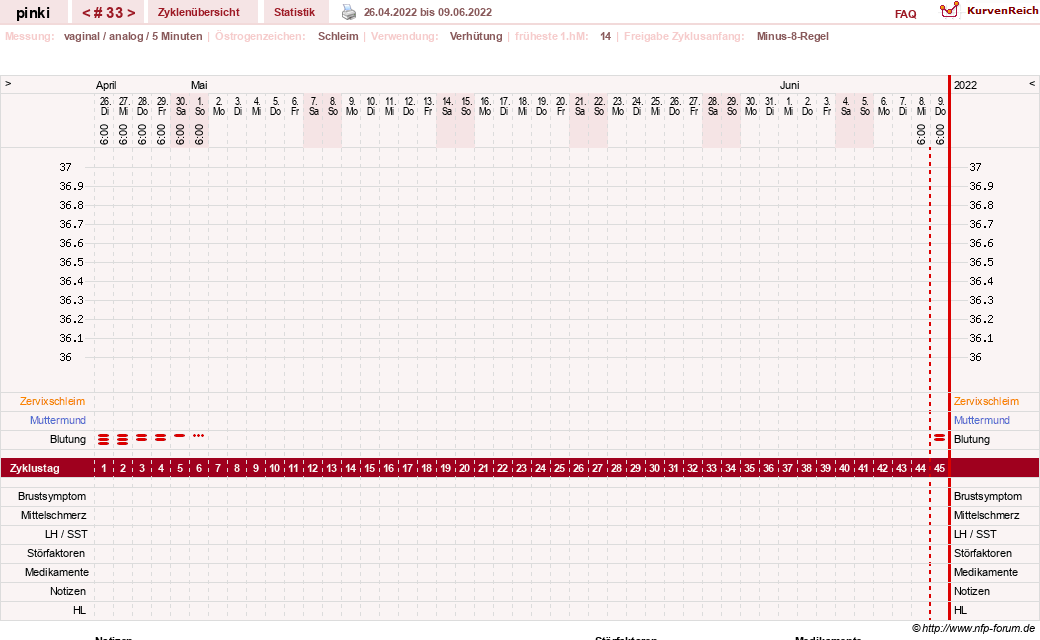
Task: Click the 6:00 time under 9. Do
Action: (x=940, y=135)
